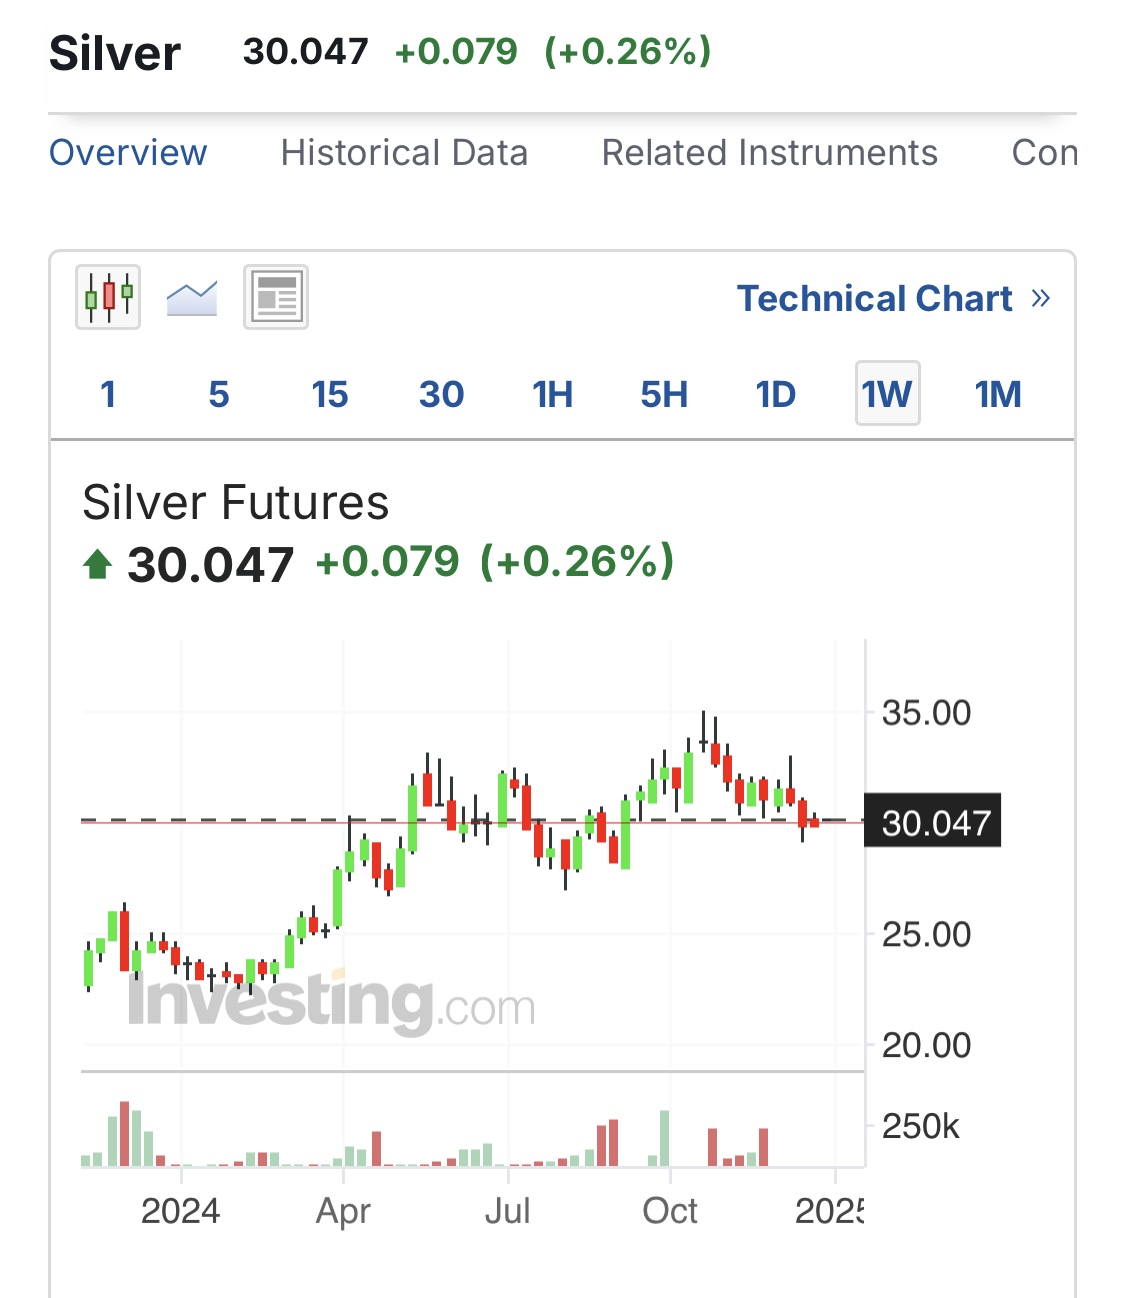This screenshot has width=1125, height=1298.
Task: Switch chart to 1D interval
Action: tap(776, 394)
